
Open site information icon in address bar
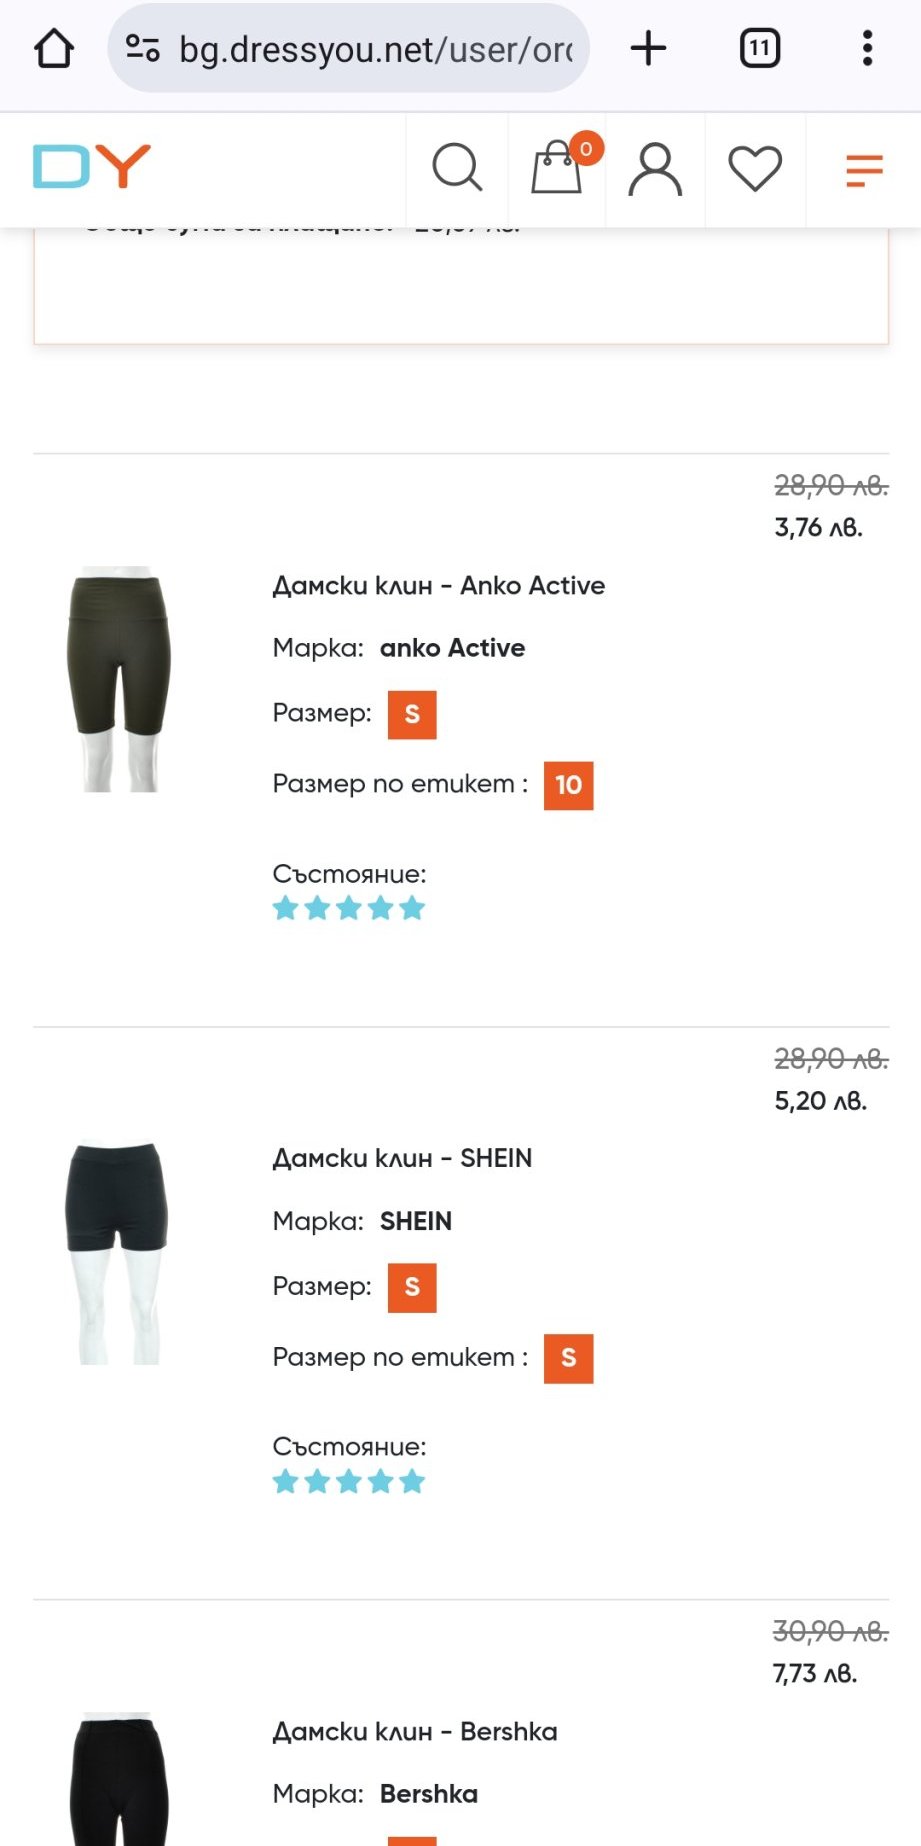coord(142,48)
